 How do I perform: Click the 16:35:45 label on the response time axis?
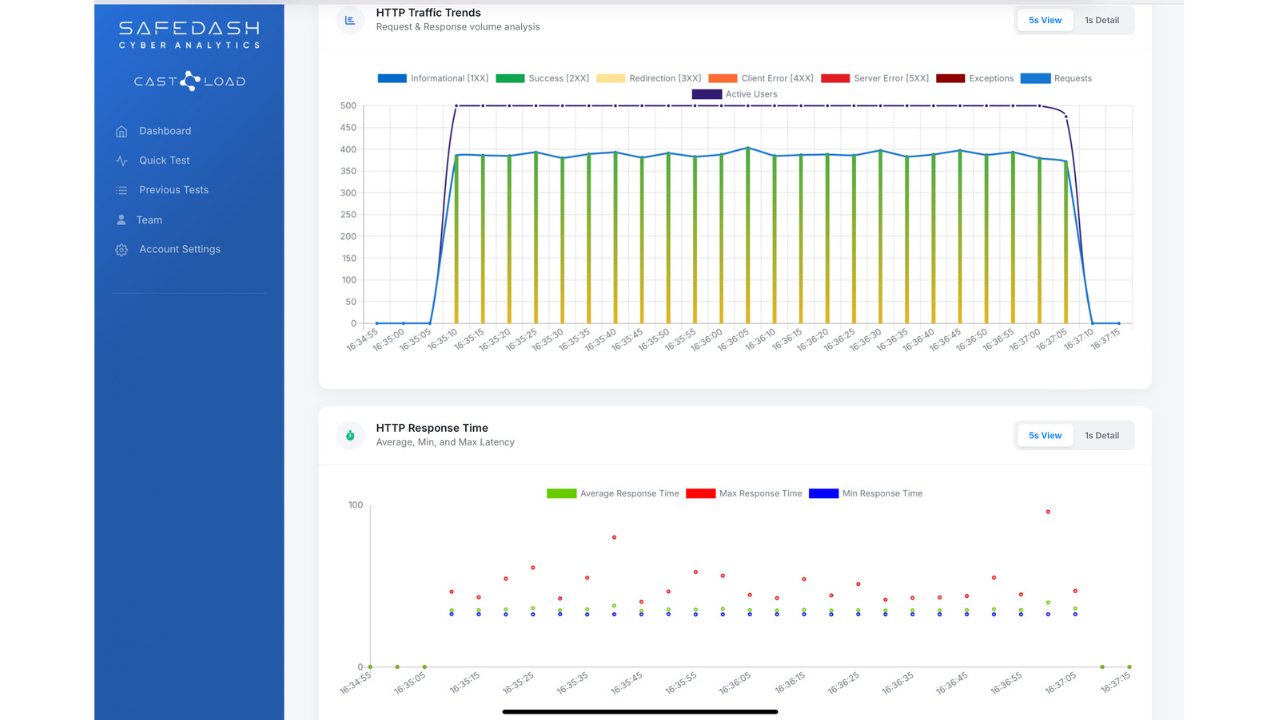point(627,684)
